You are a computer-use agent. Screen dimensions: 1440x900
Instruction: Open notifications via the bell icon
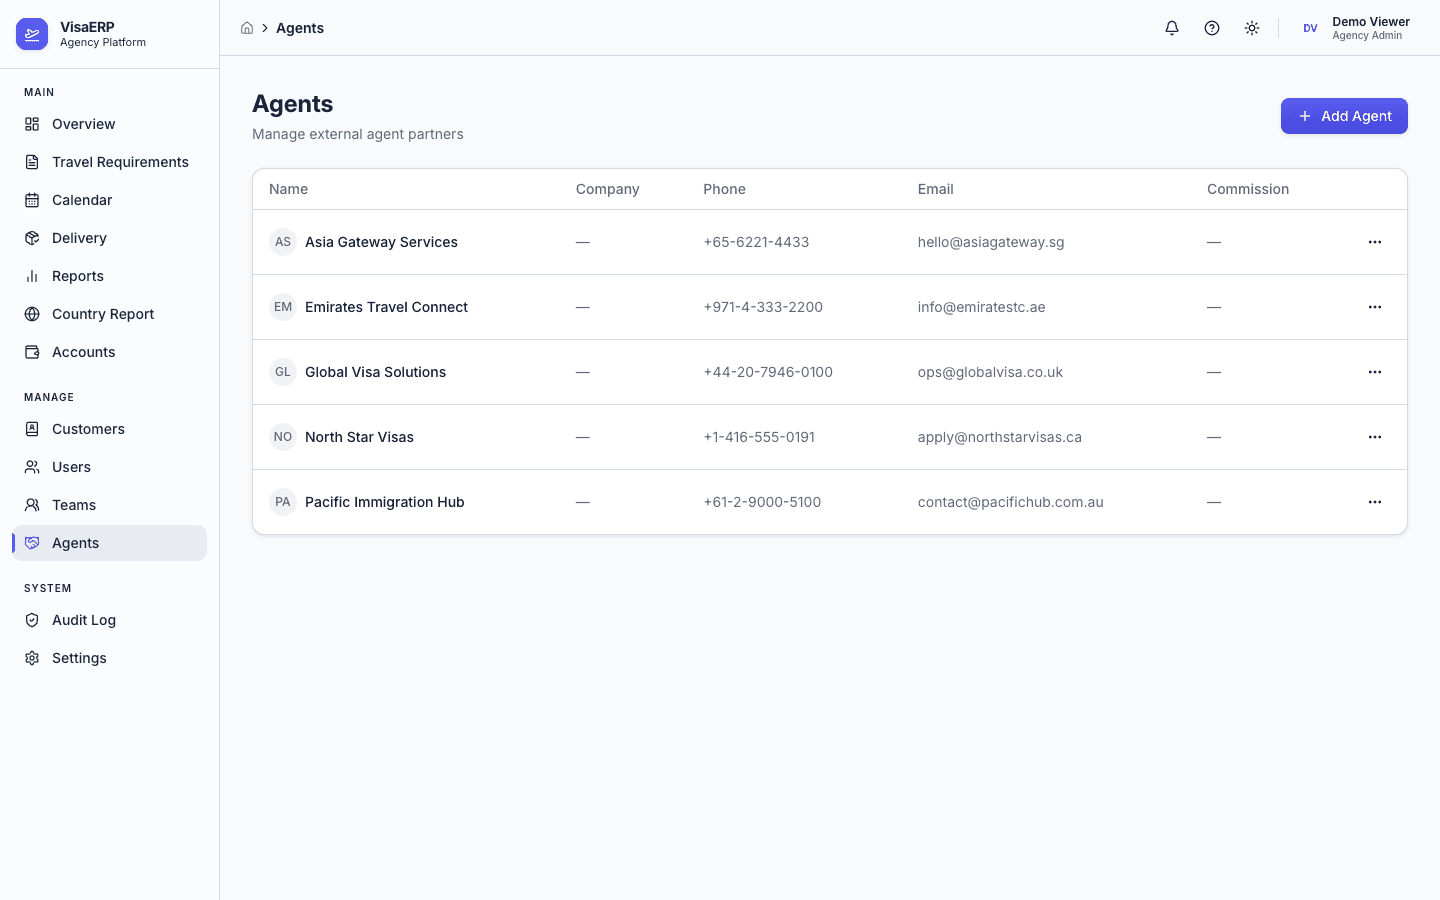click(1171, 28)
